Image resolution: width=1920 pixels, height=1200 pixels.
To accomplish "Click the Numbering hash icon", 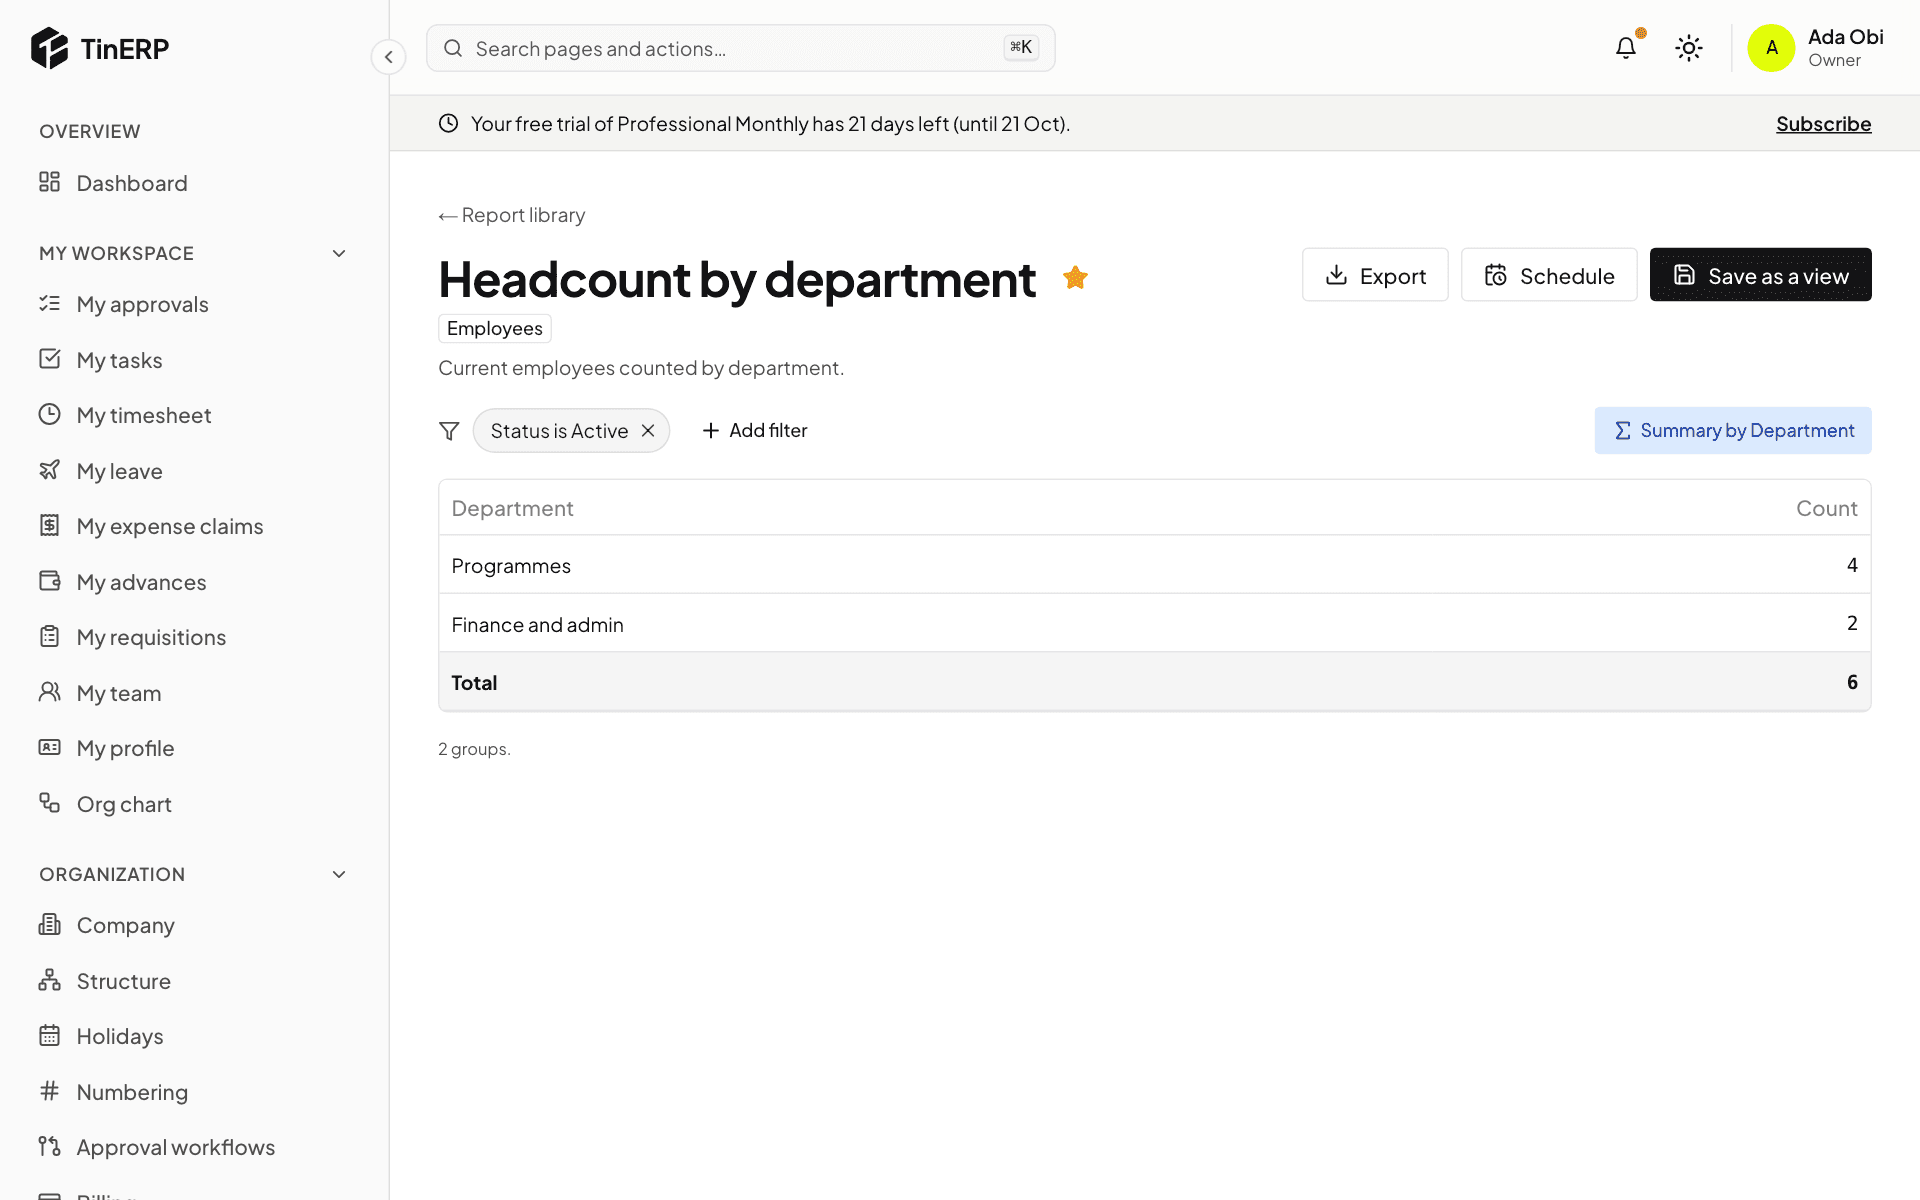I will click(49, 1091).
